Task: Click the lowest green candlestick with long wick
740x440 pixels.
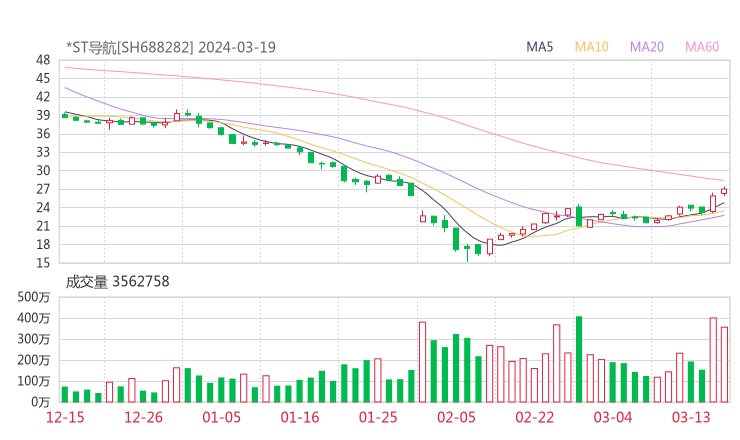Action: click(467, 253)
